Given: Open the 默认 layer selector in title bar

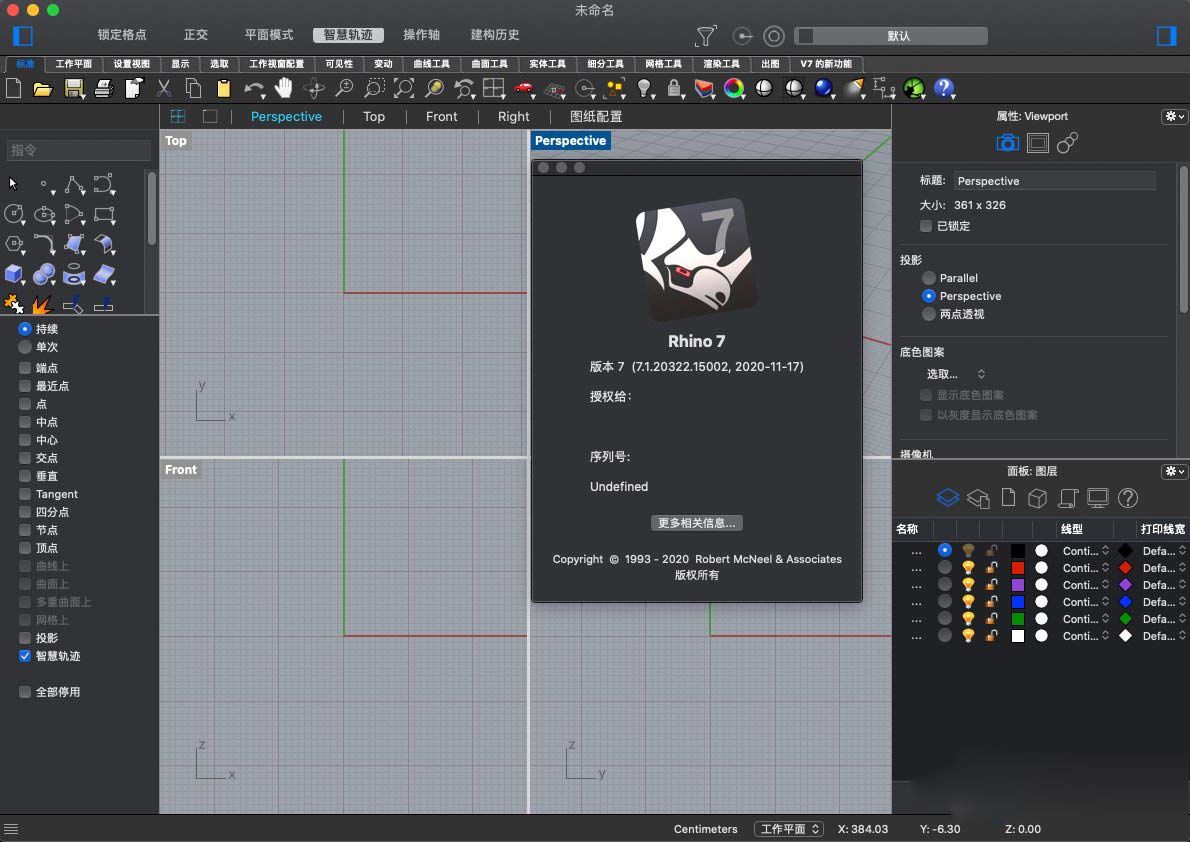Looking at the screenshot, I should pyautogui.click(x=891, y=36).
